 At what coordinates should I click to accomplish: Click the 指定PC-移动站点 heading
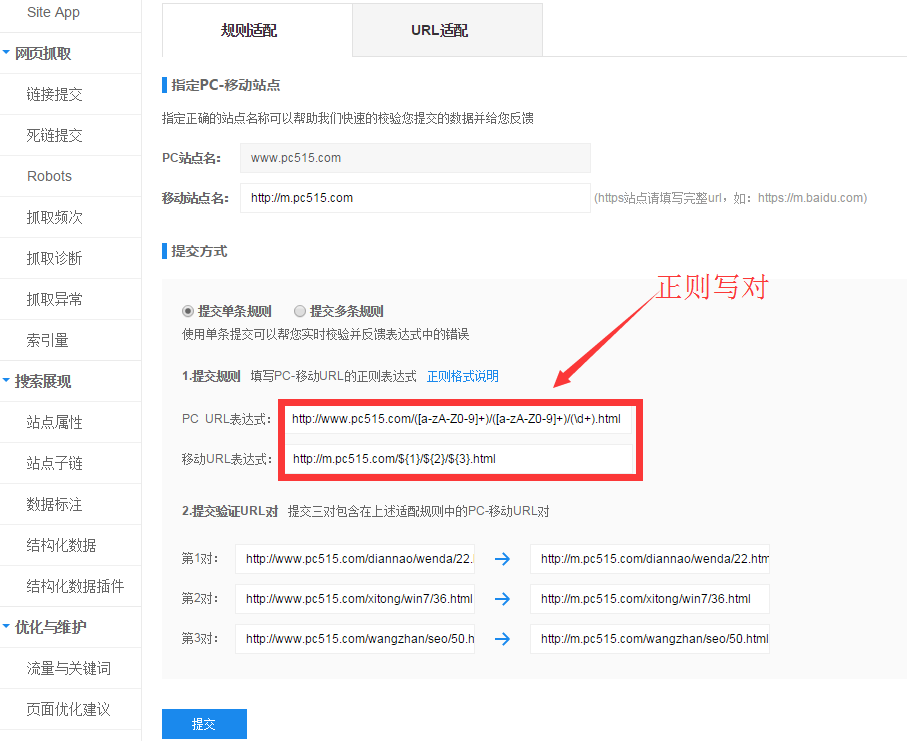226,85
